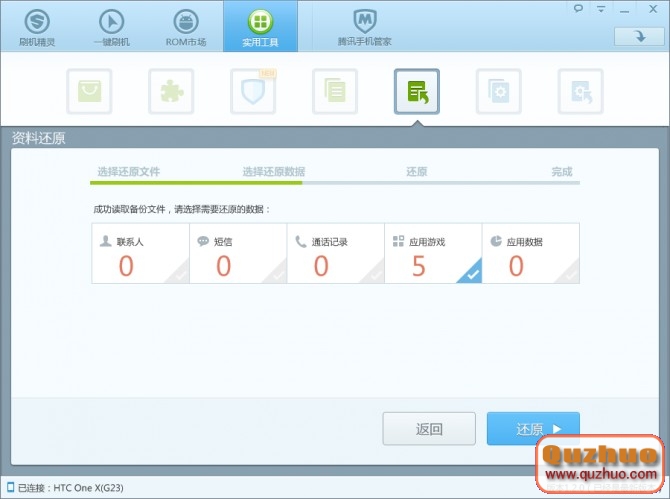Toggle 应用数据 restore selection

[x=531, y=253]
